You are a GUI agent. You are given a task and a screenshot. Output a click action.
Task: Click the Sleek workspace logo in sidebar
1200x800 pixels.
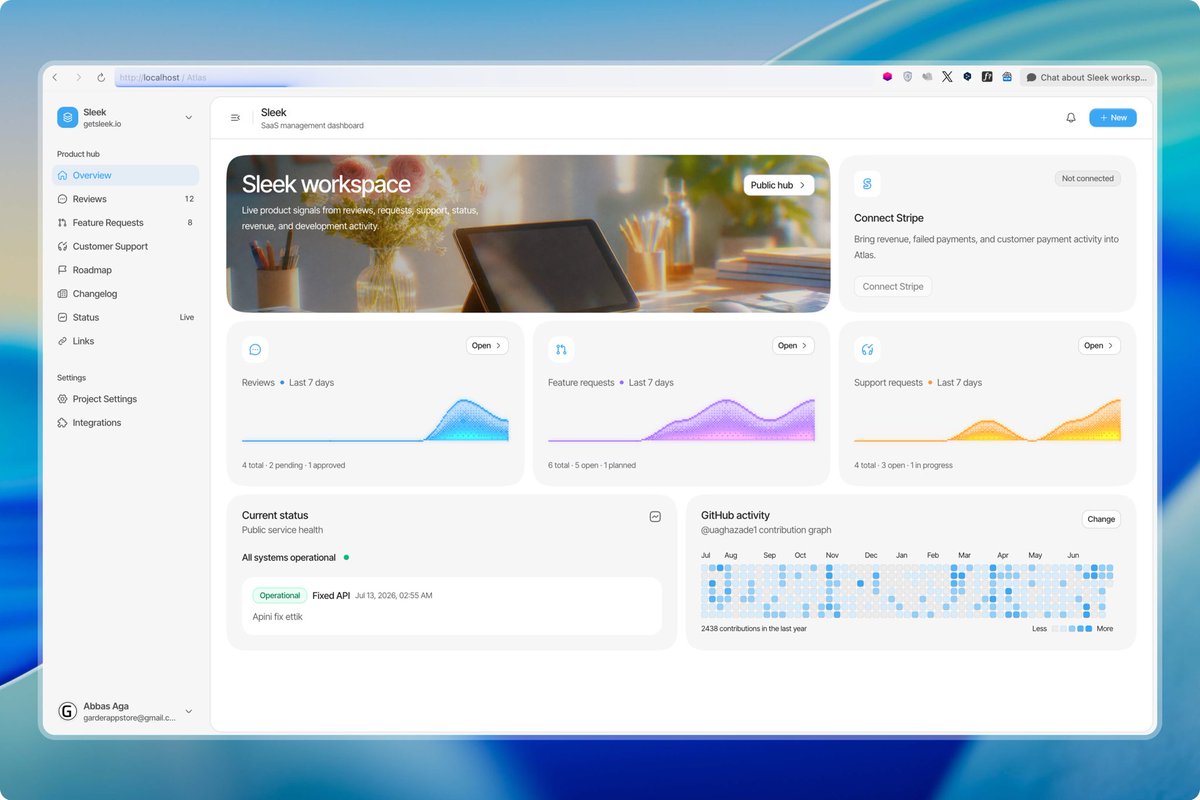click(x=67, y=117)
